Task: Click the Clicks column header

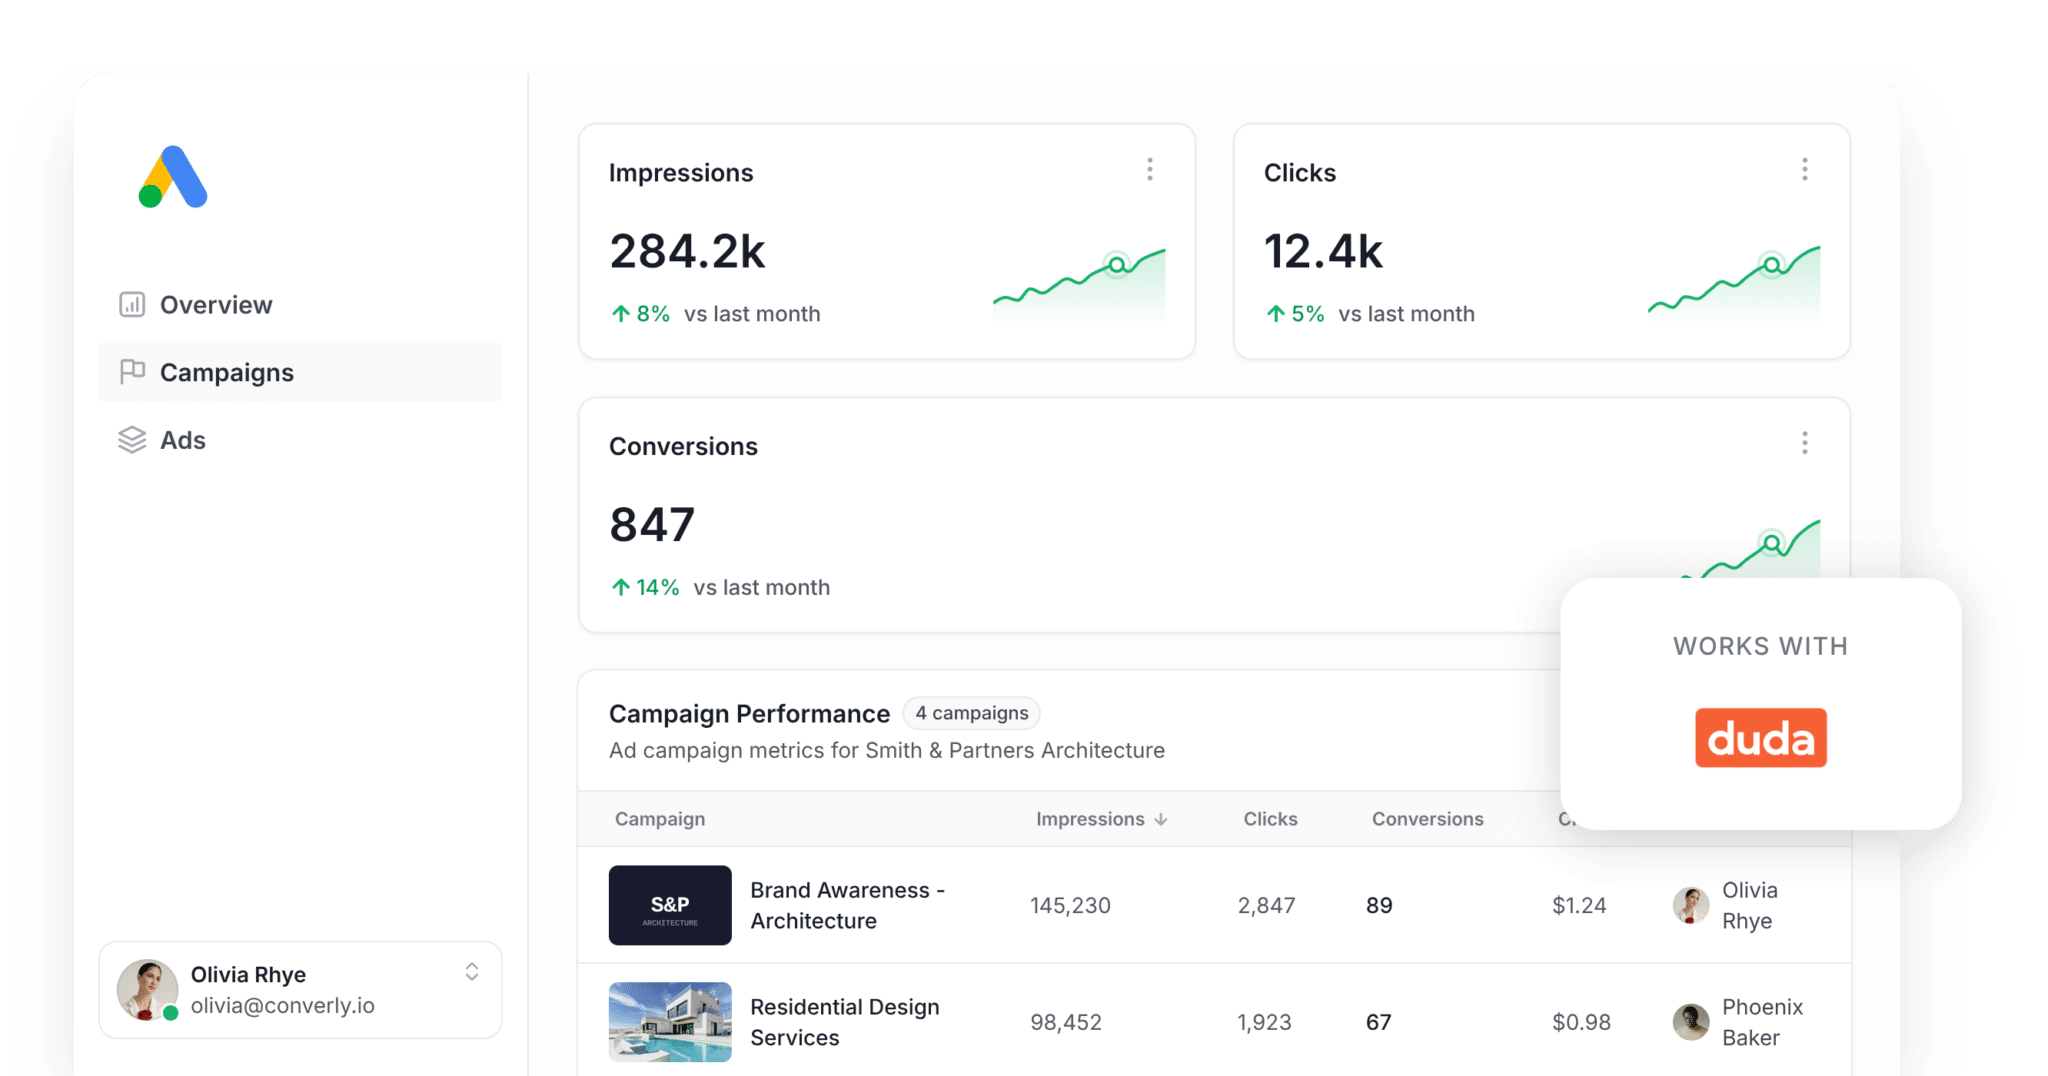Action: (1270, 819)
